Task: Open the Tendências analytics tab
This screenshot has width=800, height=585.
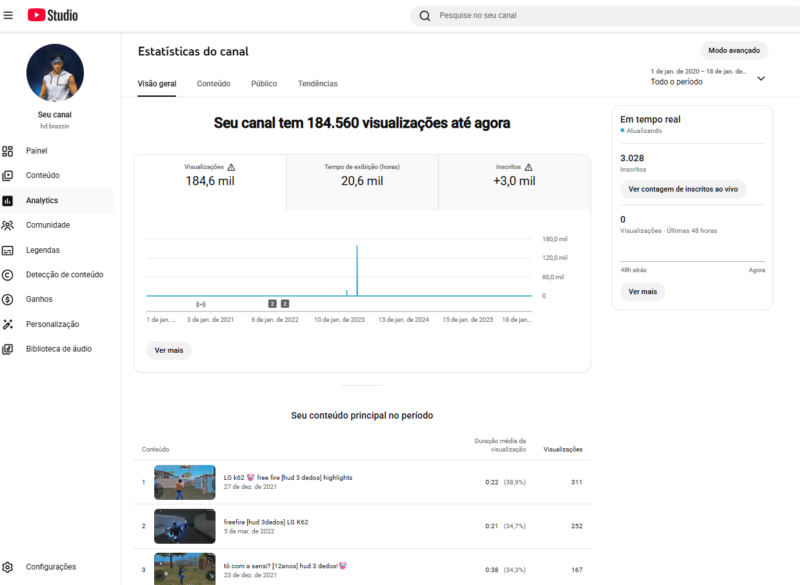Action: [318, 84]
